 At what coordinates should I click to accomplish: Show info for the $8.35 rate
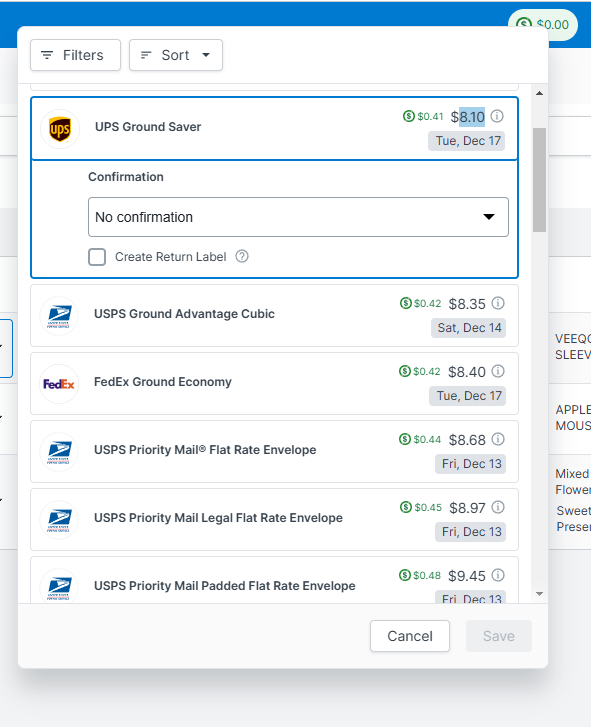click(498, 303)
